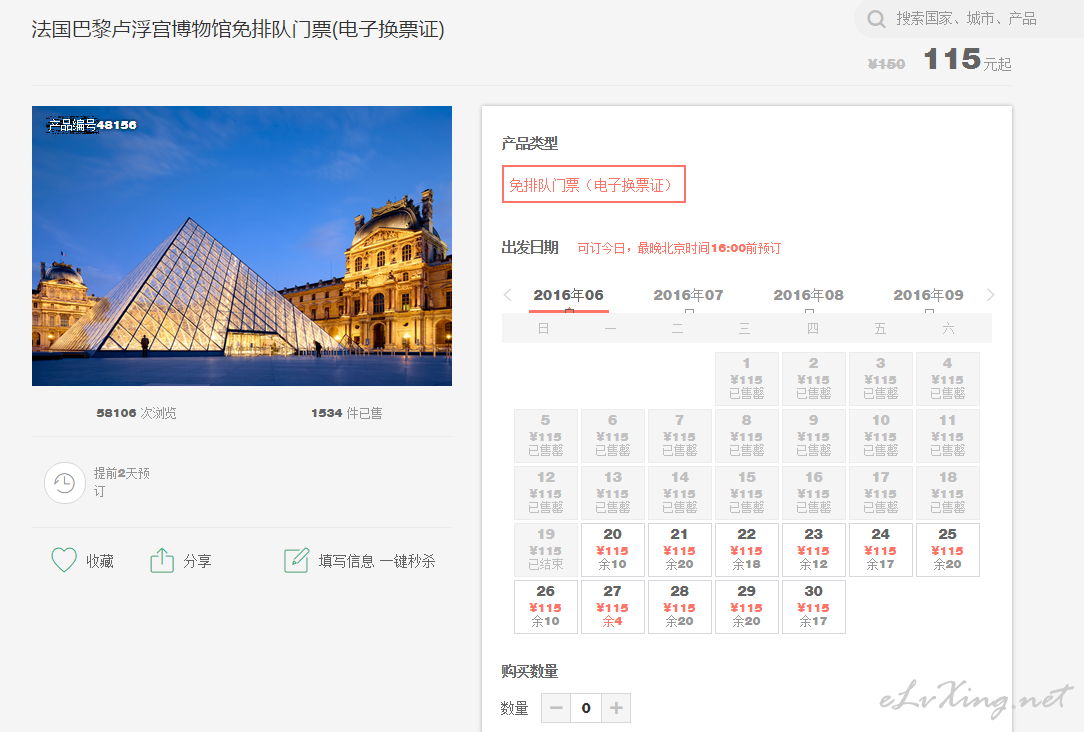Pick June 22 with 余18 left
The width and height of the screenshot is (1084, 732).
747,550
